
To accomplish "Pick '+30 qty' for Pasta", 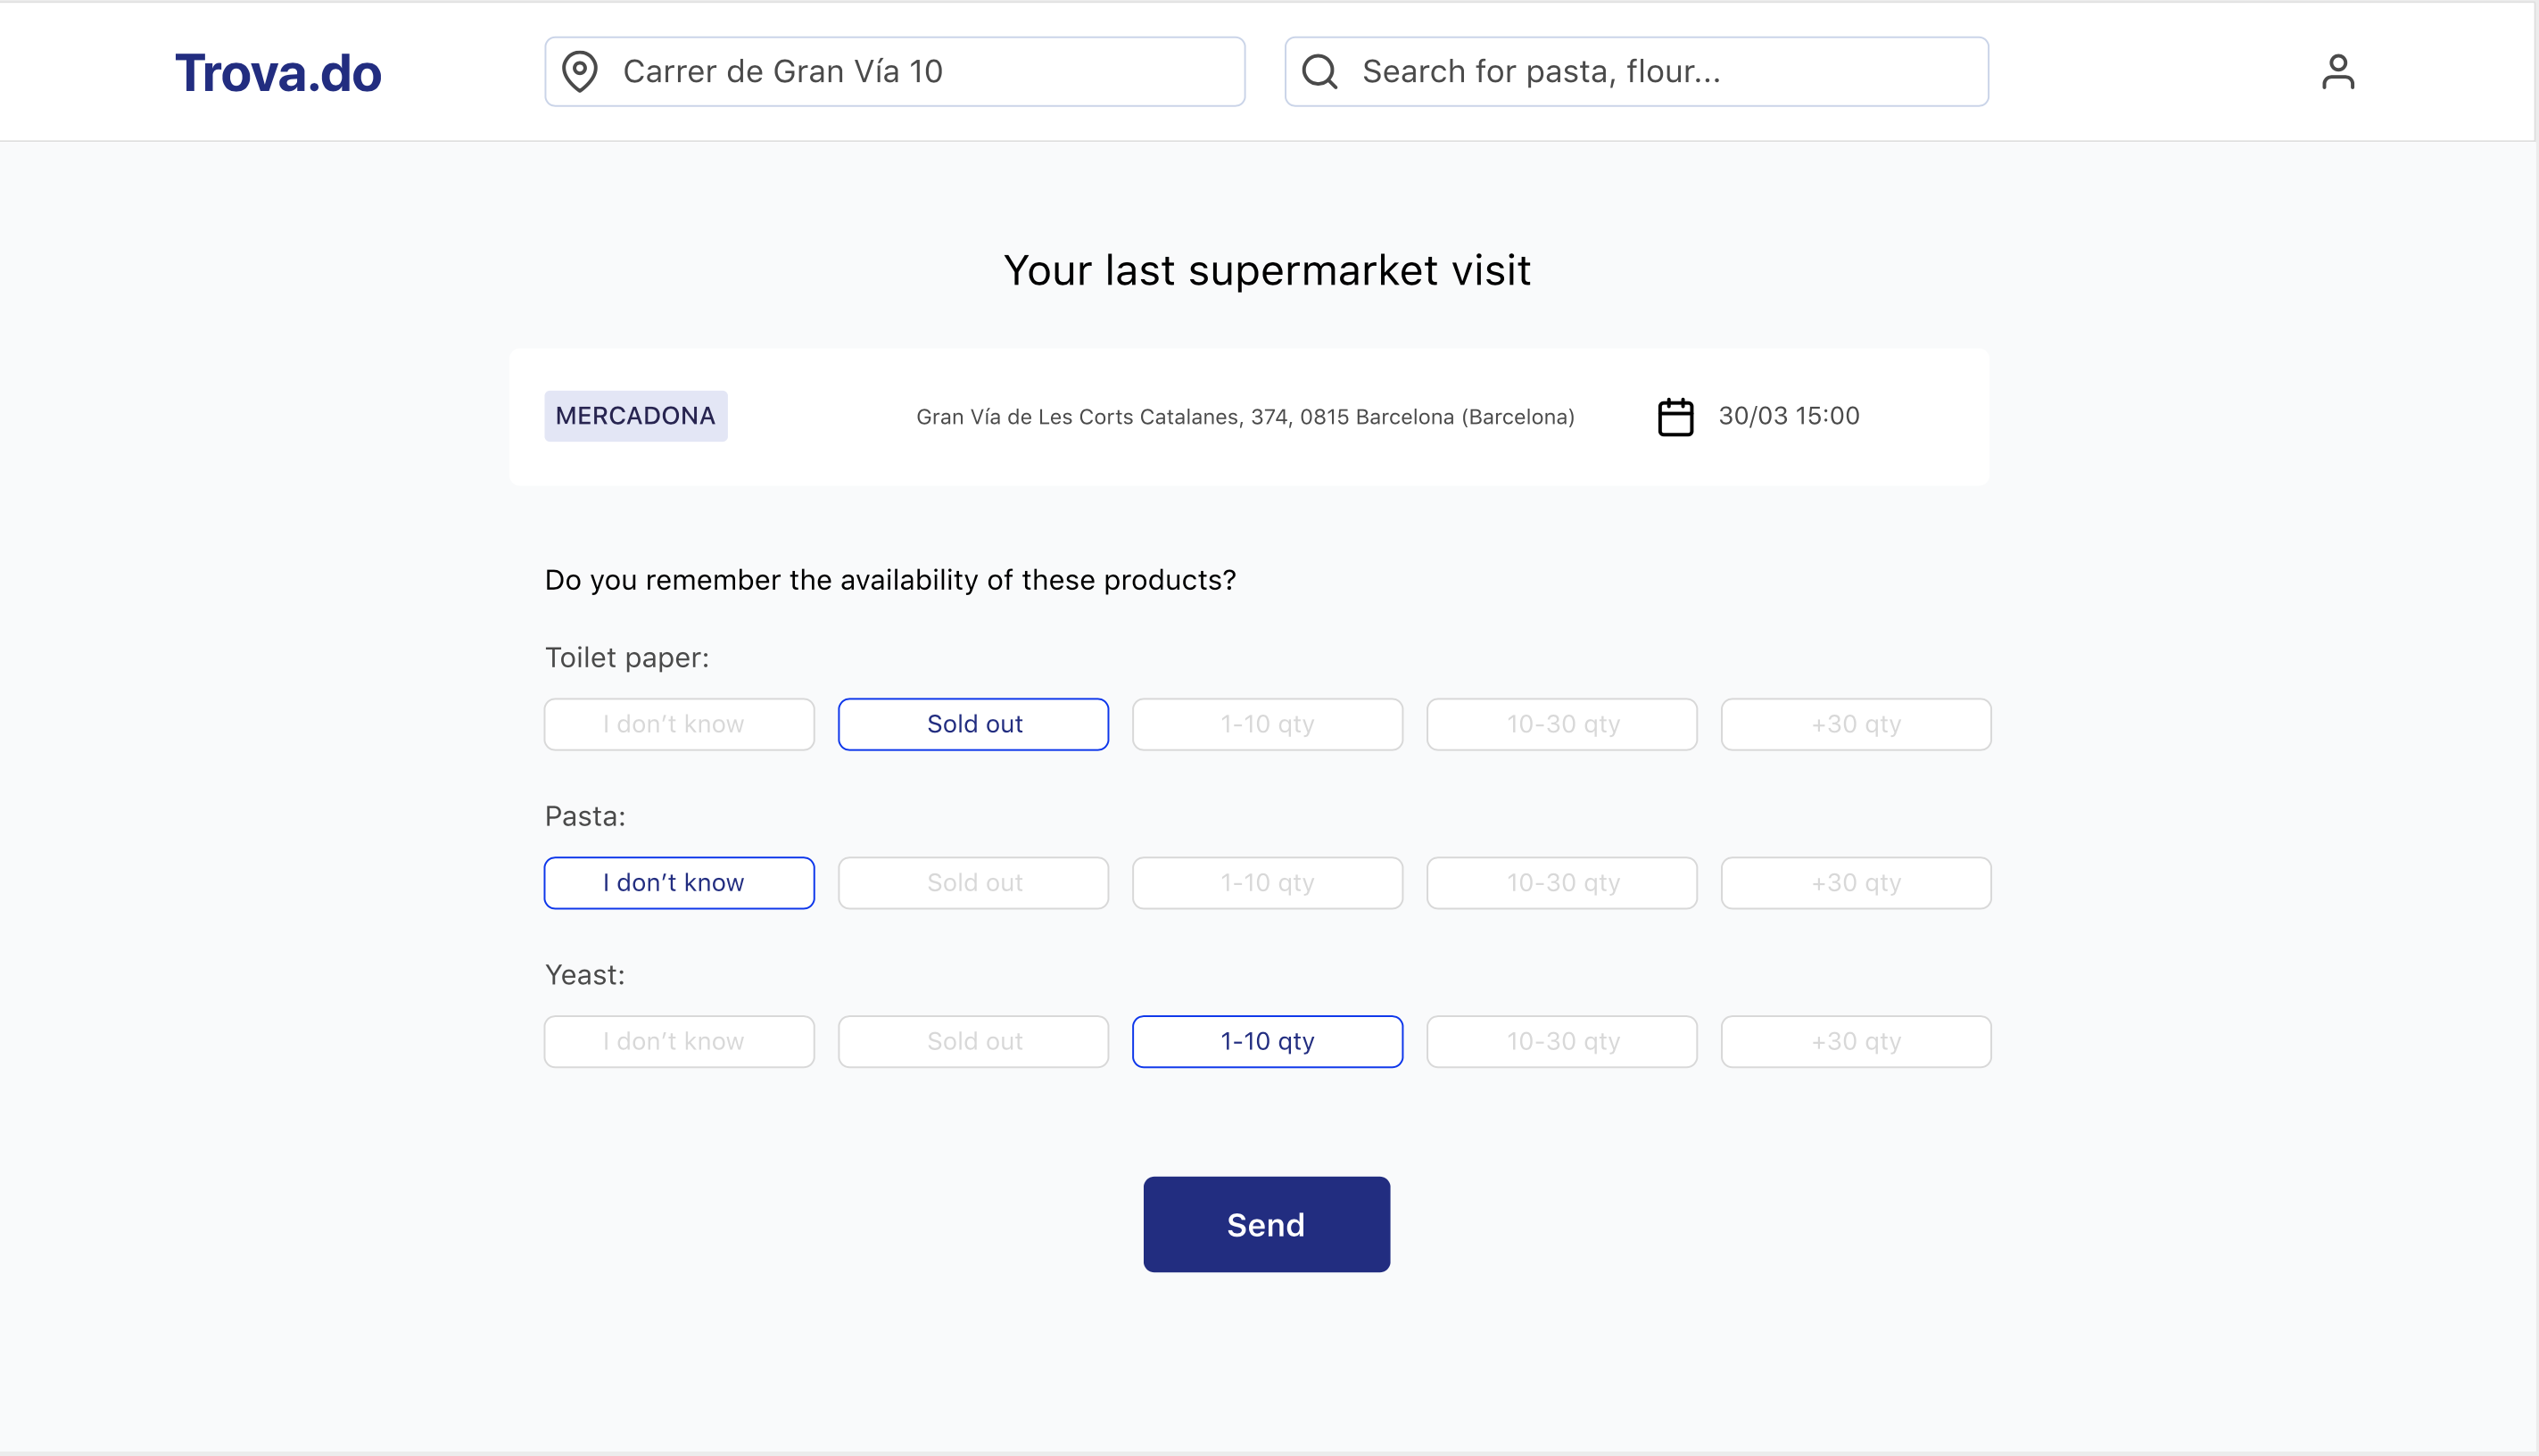I will tap(1856, 883).
